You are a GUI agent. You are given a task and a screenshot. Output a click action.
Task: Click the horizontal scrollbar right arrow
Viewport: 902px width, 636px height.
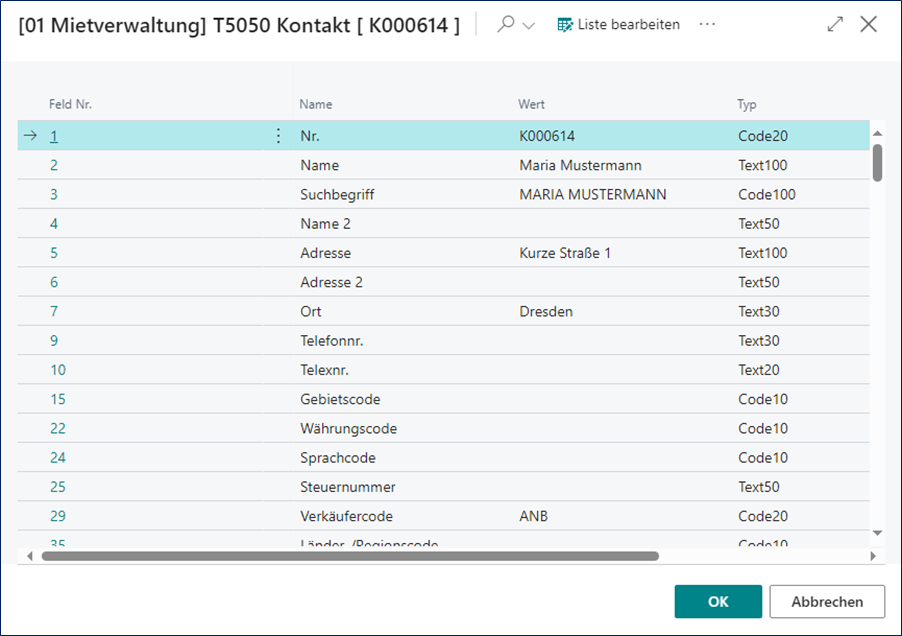873,556
